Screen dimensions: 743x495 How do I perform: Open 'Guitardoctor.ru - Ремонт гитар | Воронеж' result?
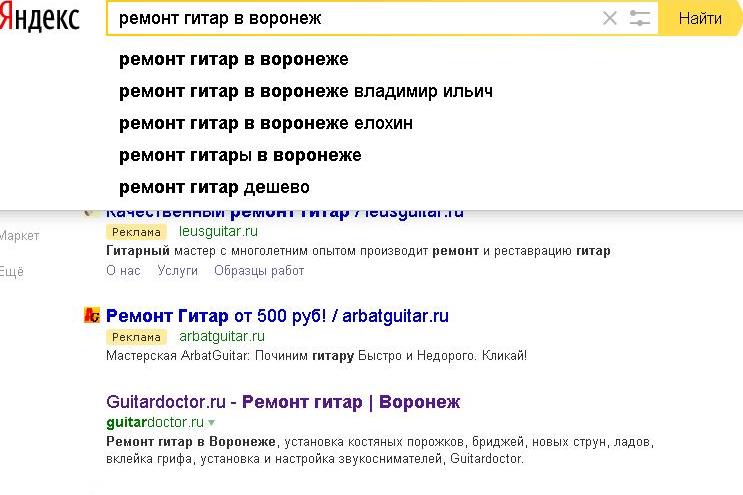(x=283, y=402)
